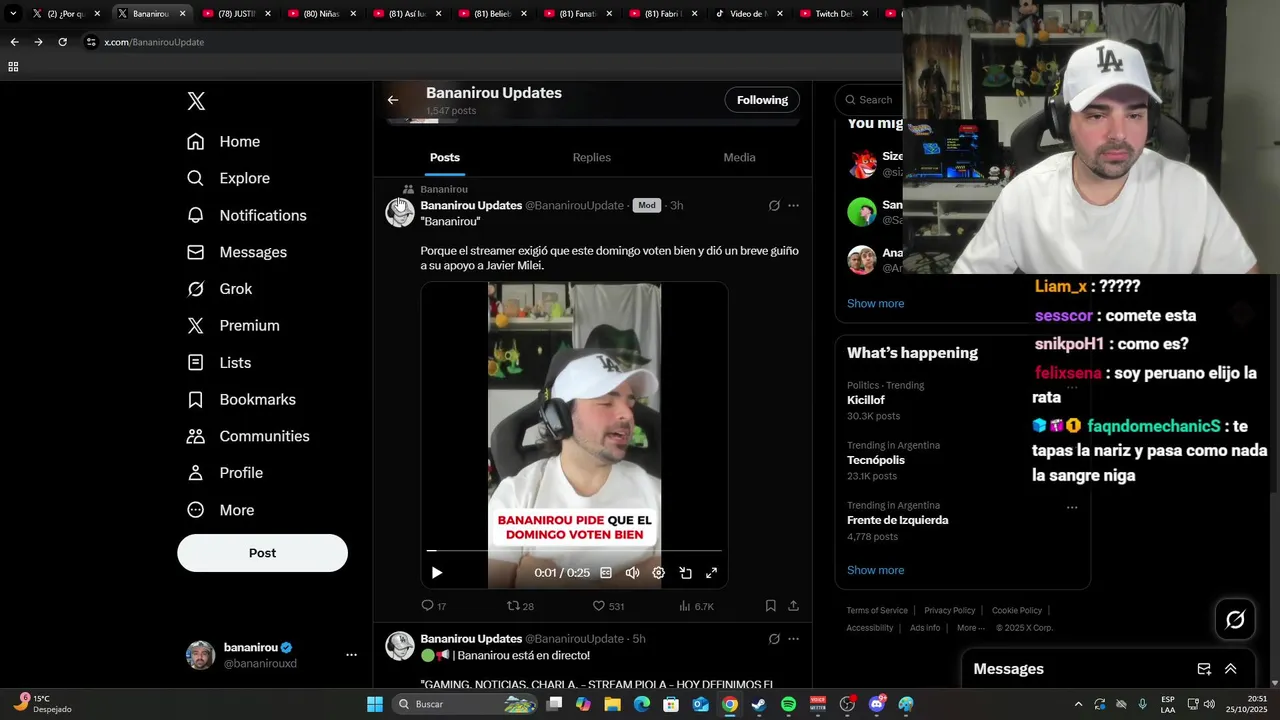Click the Post button
Image resolution: width=1280 pixels, height=720 pixels.
click(262, 553)
